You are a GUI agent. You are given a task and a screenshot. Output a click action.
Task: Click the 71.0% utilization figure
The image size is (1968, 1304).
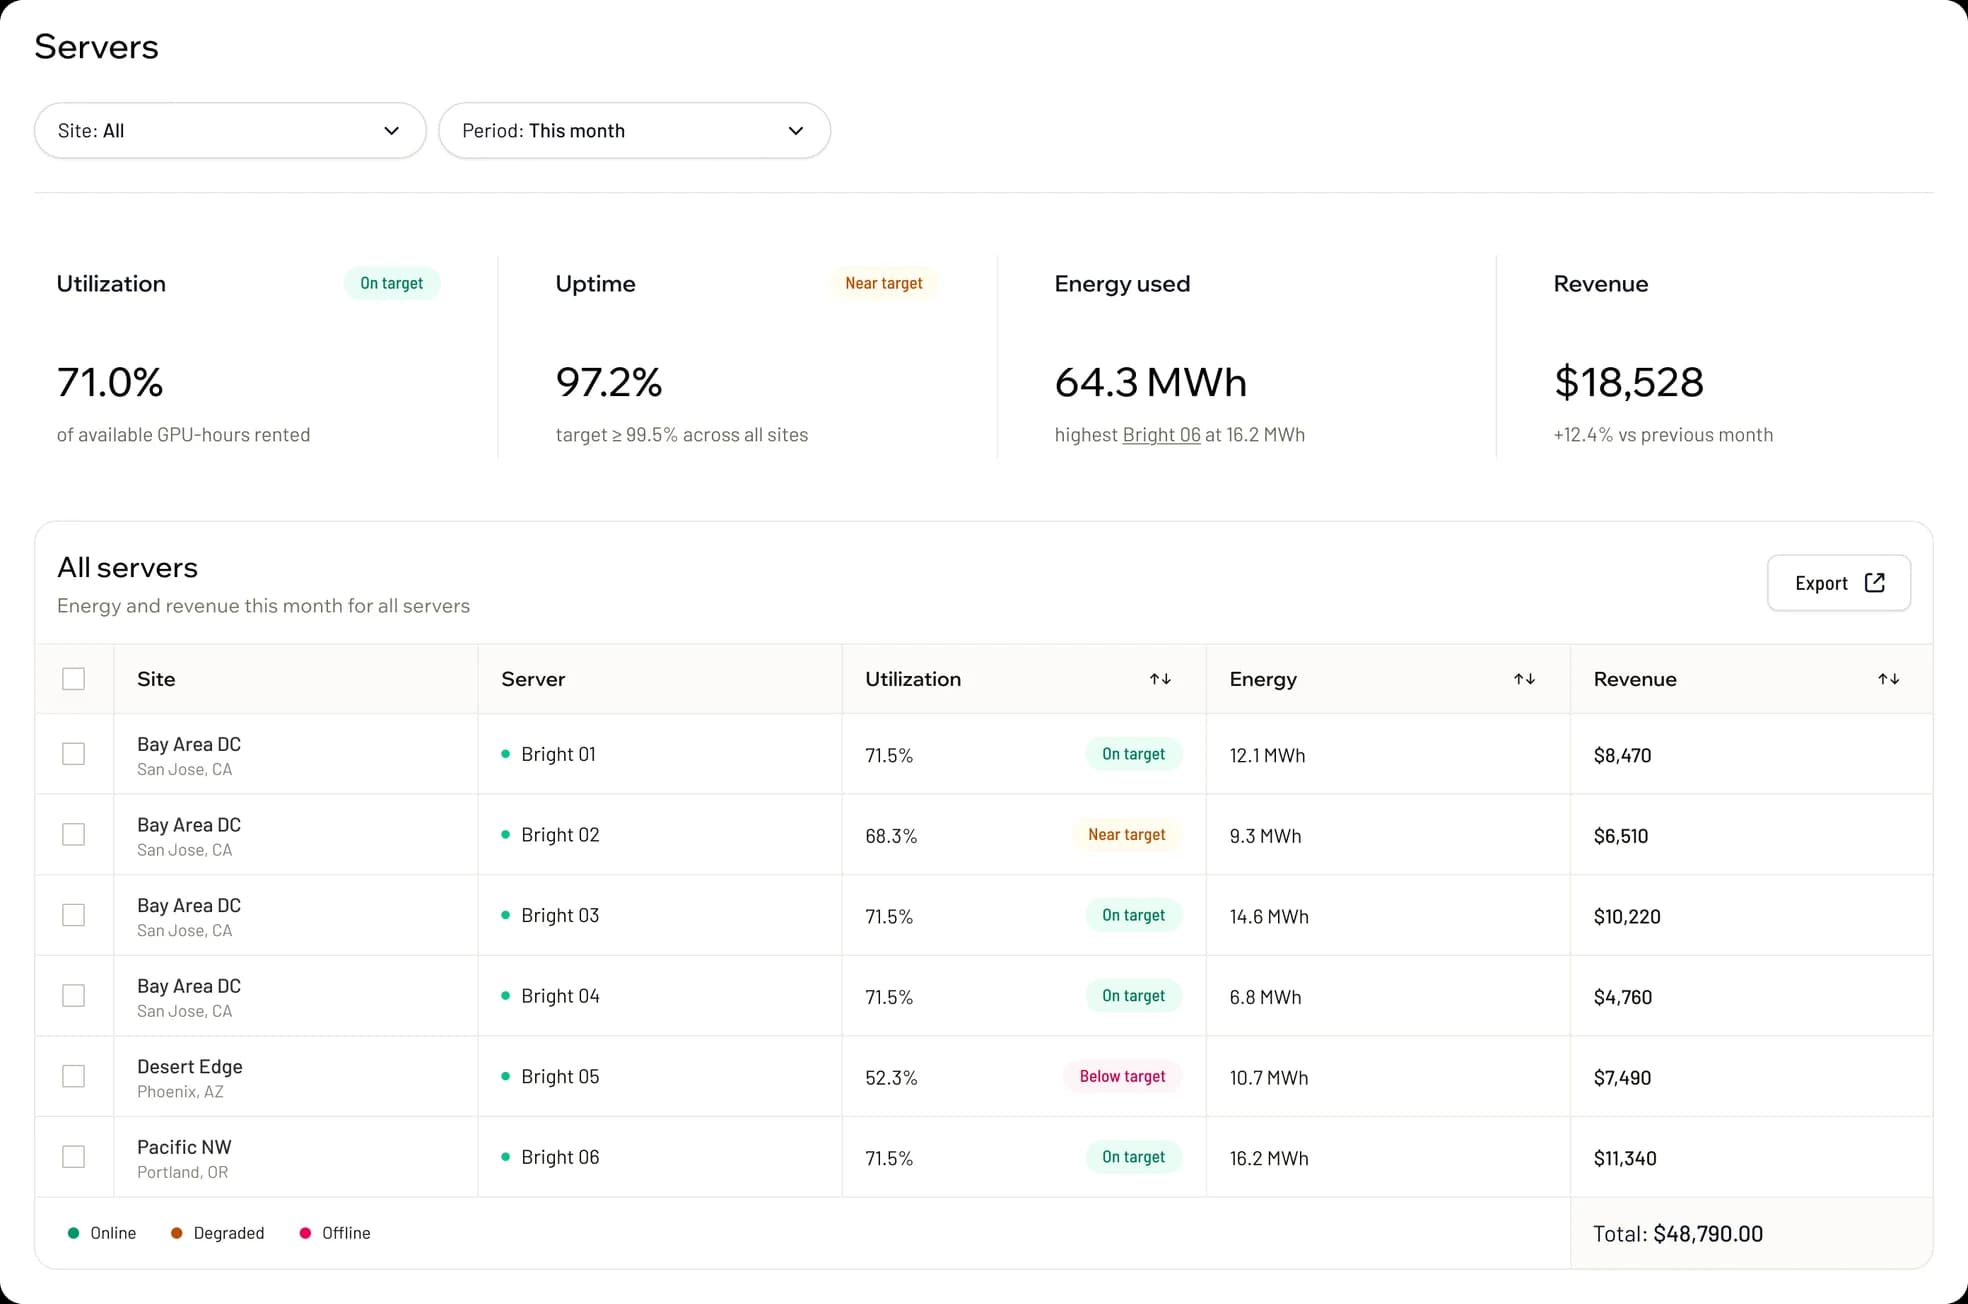(110, 382)
